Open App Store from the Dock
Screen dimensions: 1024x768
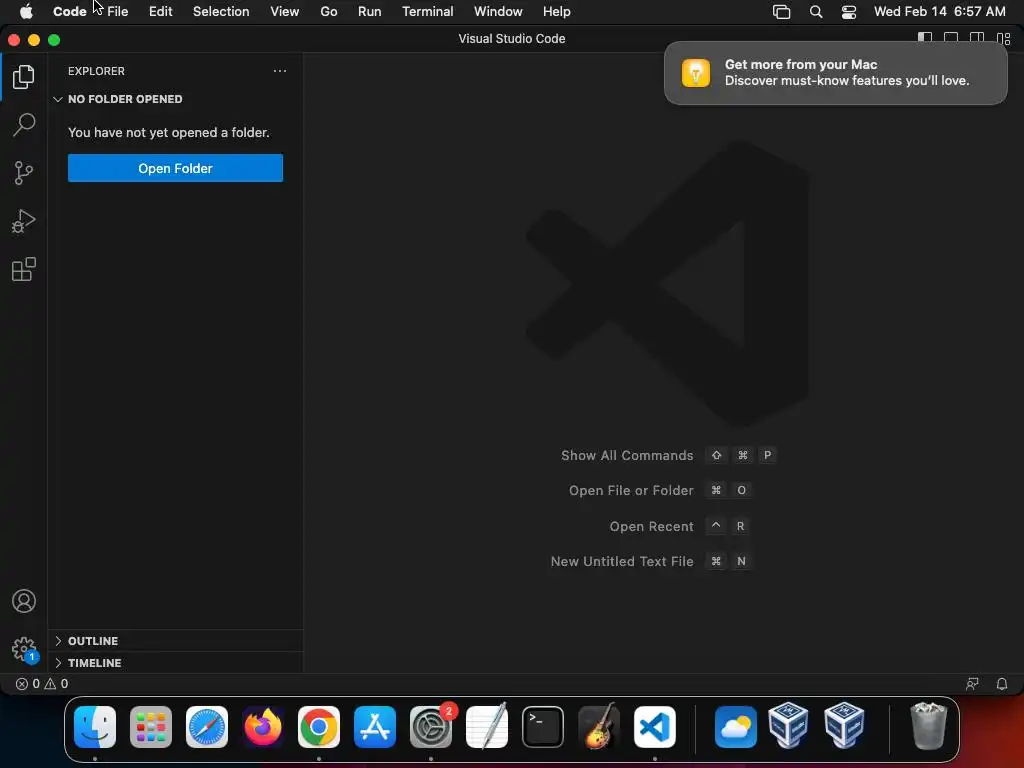[x=375, y=727]
